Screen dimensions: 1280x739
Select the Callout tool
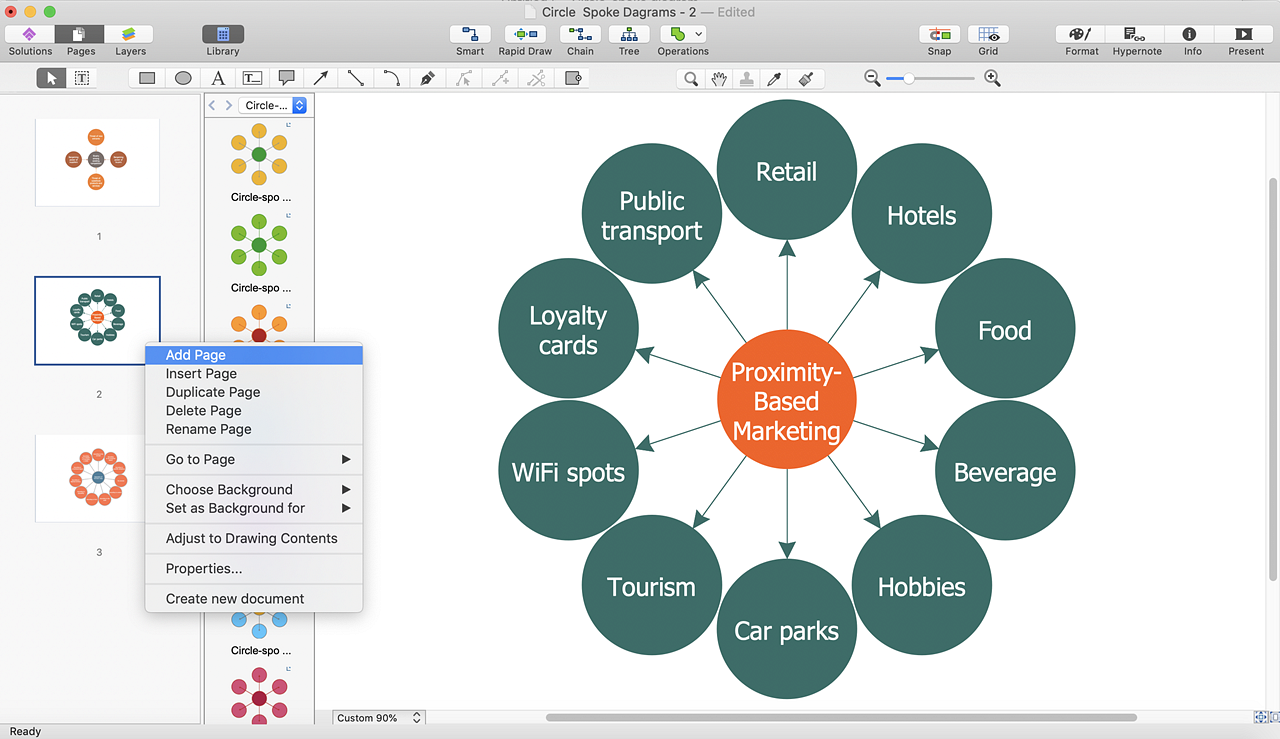click(x=287, y=77)
